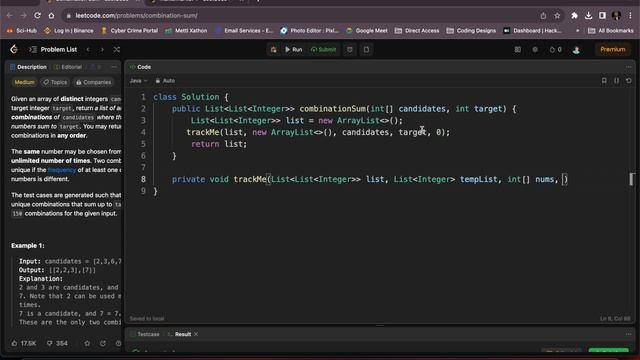Open the user profile avatar in LeetCode

coord(576,50)
